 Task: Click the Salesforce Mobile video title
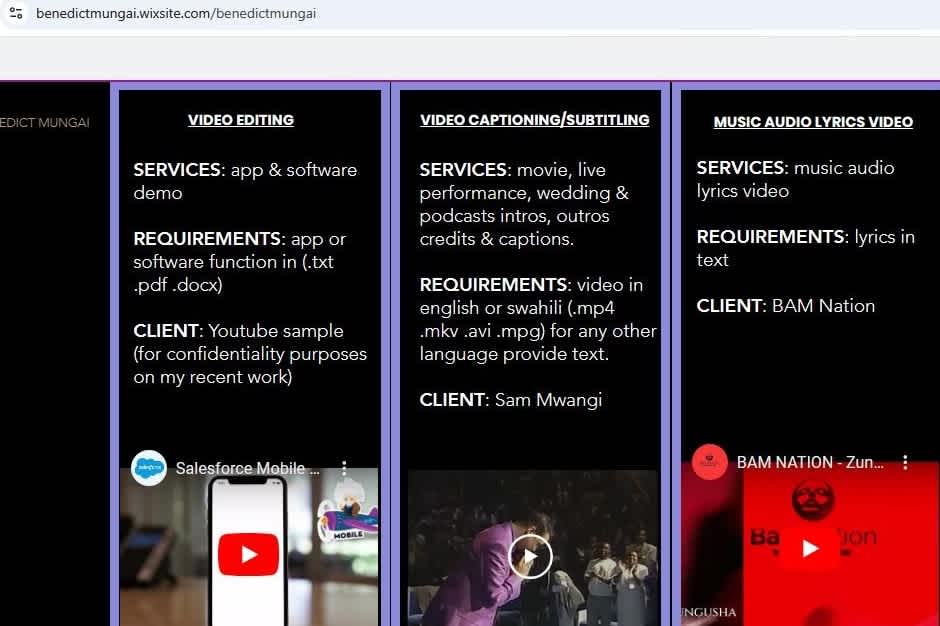point(247,468)
